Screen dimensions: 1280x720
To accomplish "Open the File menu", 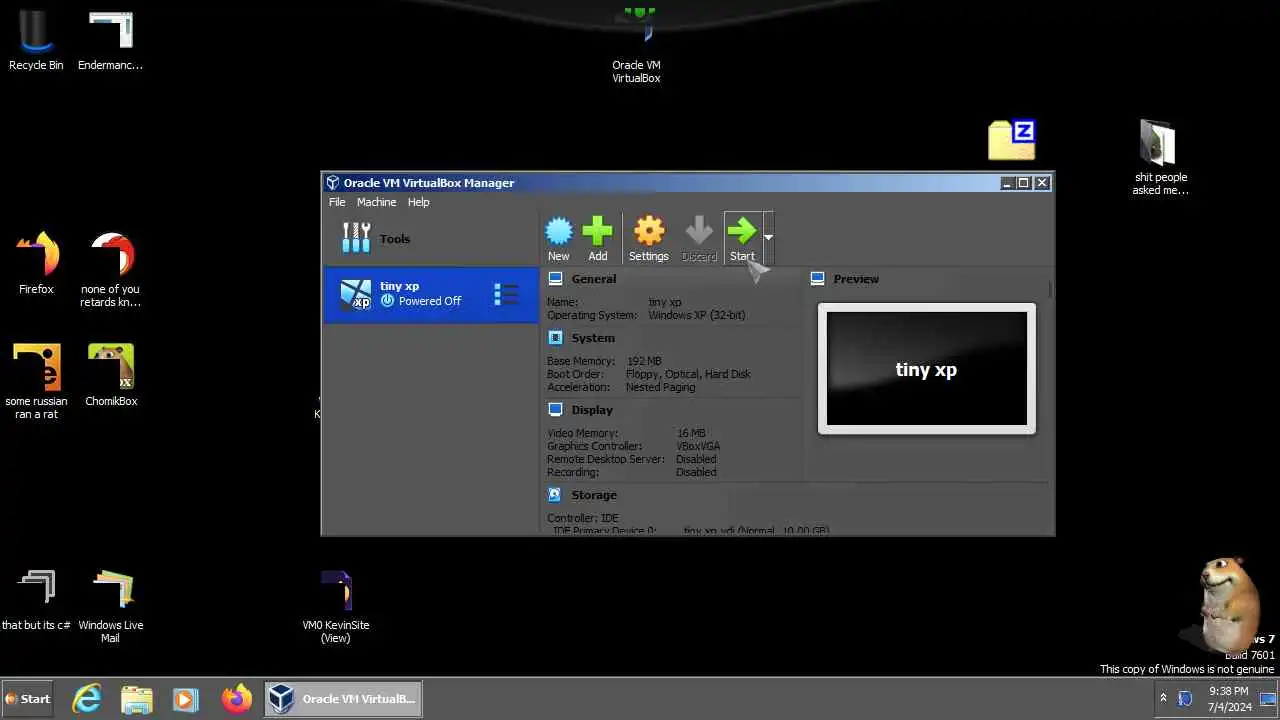I will [337, 202].
